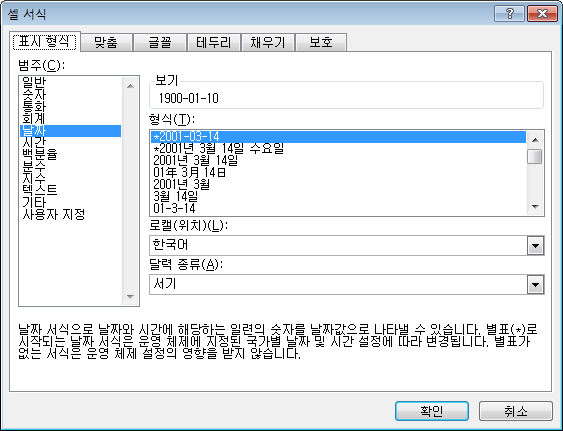Open the 글꼴 tab

[x=160, y=42]
